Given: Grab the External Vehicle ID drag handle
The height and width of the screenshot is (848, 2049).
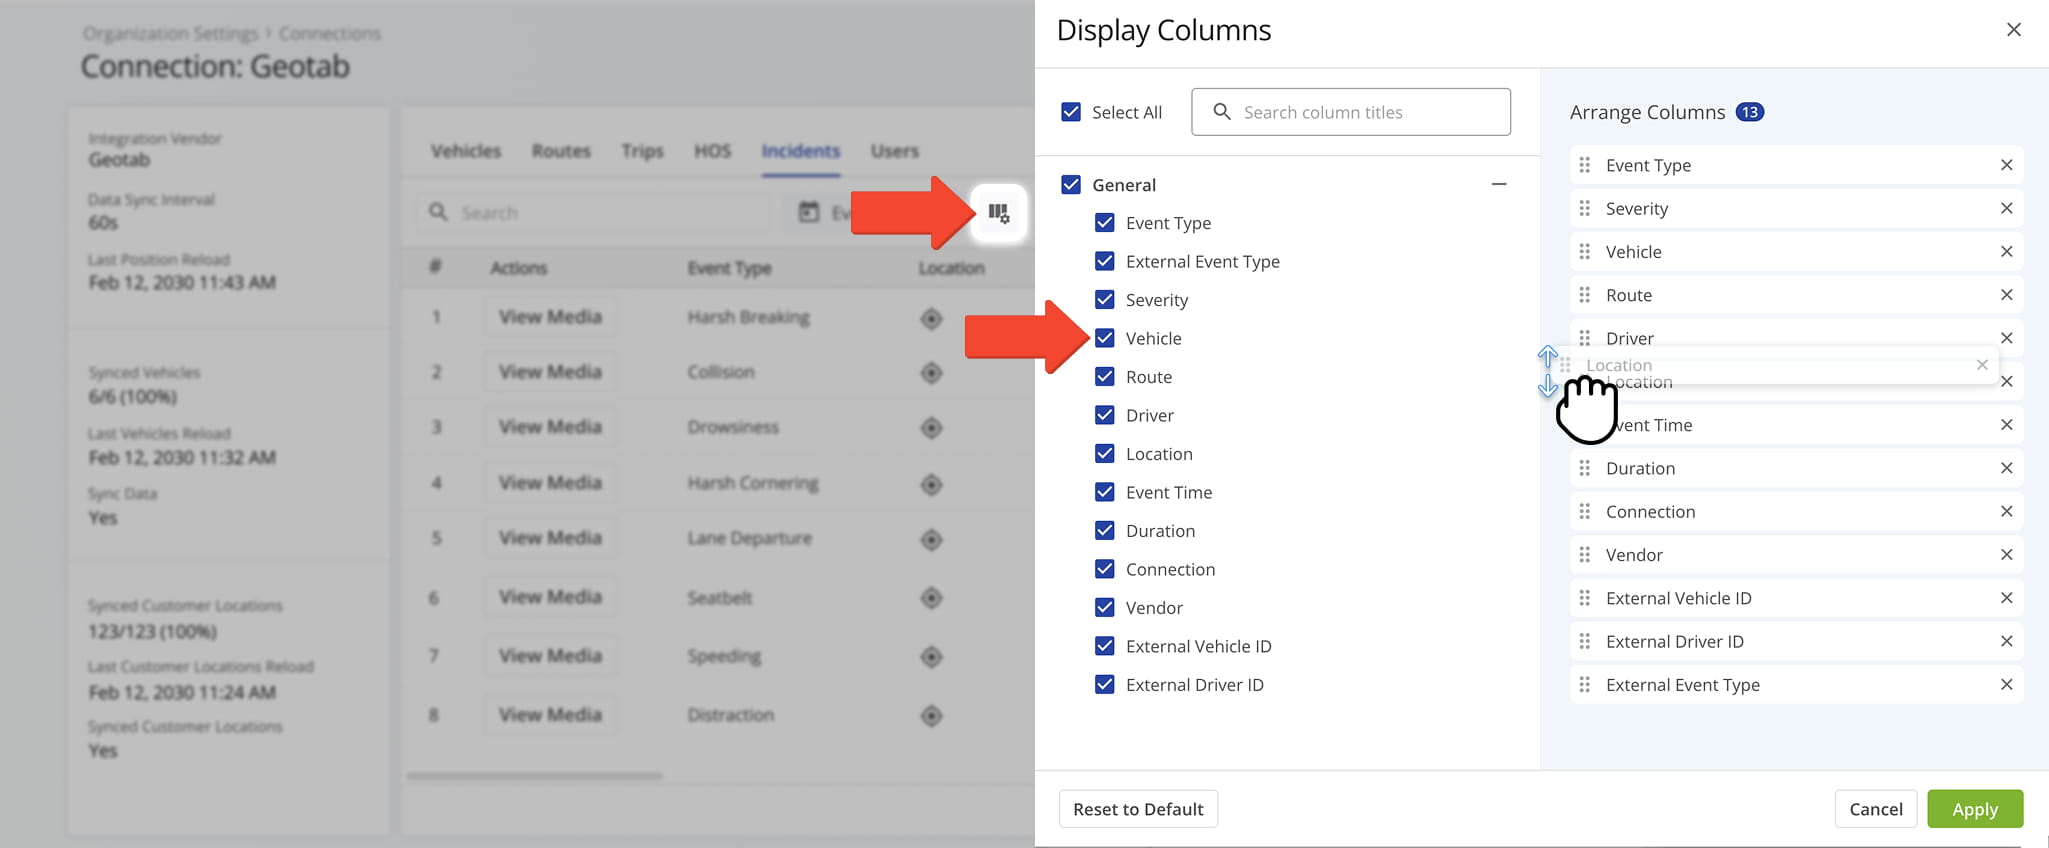Looking at the screenshot, I should click(1585, 598).
